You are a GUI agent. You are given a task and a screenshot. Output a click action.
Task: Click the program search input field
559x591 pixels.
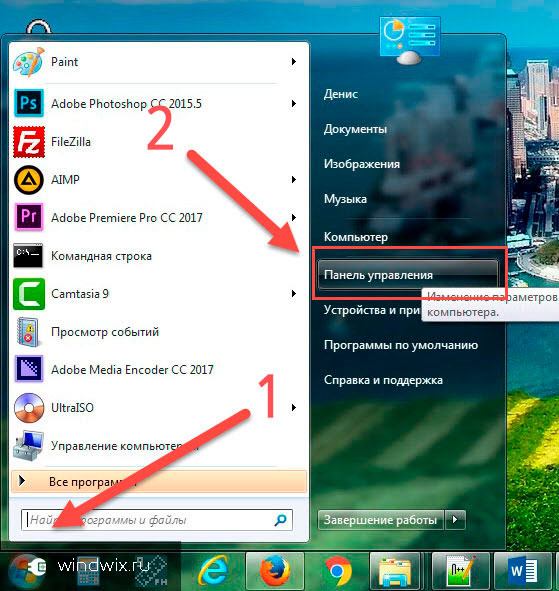[x=157, y=520]
